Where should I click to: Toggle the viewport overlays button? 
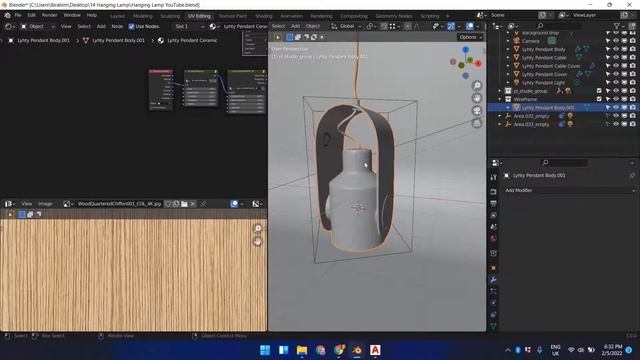click(470, 26)
